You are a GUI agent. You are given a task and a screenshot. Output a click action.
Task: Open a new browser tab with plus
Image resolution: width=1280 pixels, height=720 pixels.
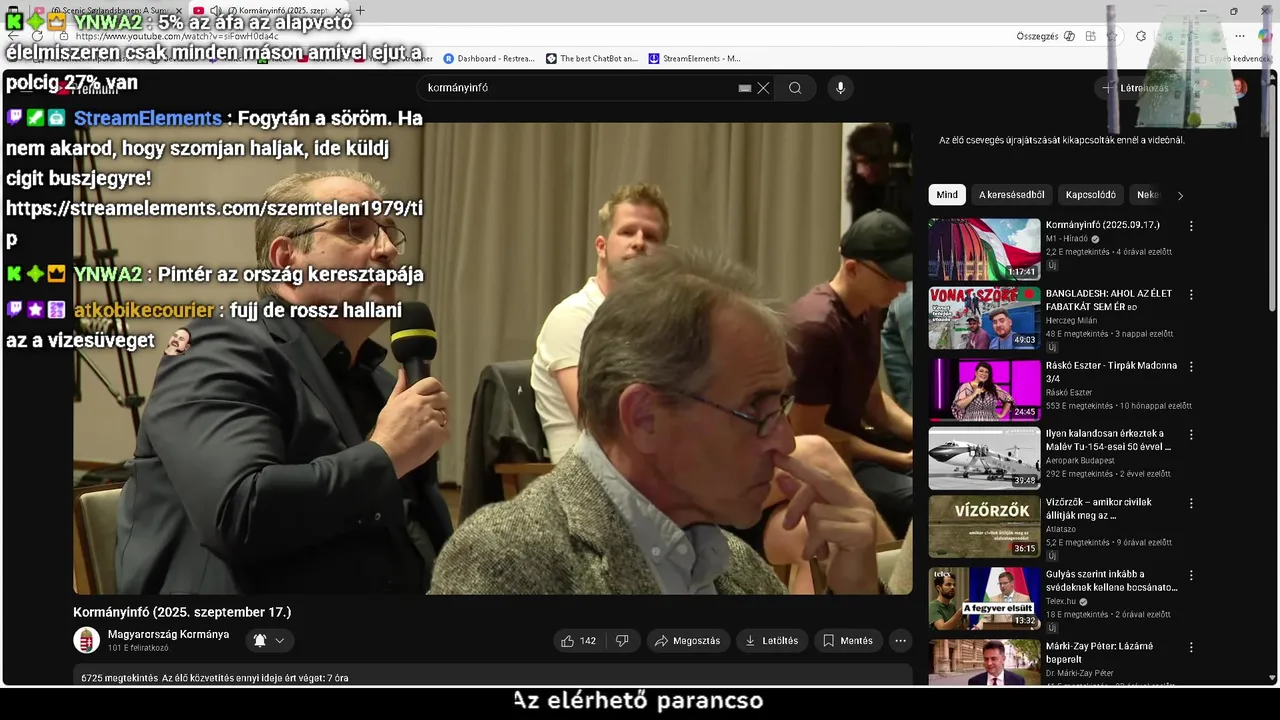coord(360,11)
